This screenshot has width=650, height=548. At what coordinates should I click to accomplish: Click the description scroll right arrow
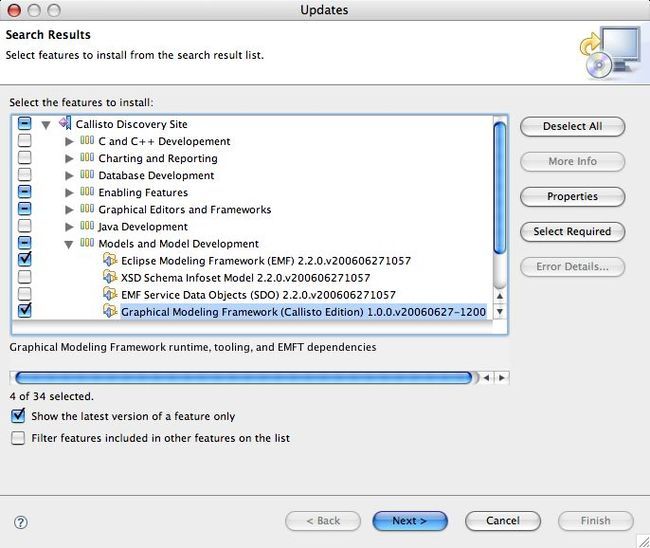coord(502,378)
